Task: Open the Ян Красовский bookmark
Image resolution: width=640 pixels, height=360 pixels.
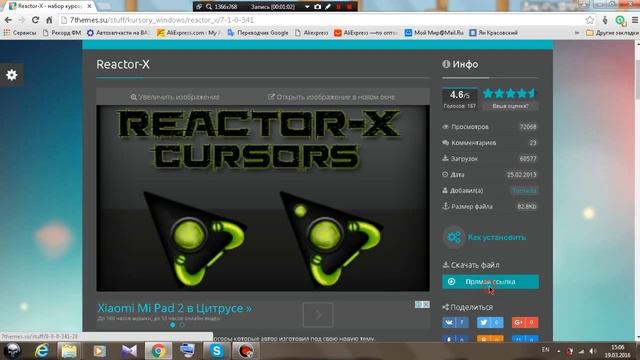Action: [x=493, y=33]
